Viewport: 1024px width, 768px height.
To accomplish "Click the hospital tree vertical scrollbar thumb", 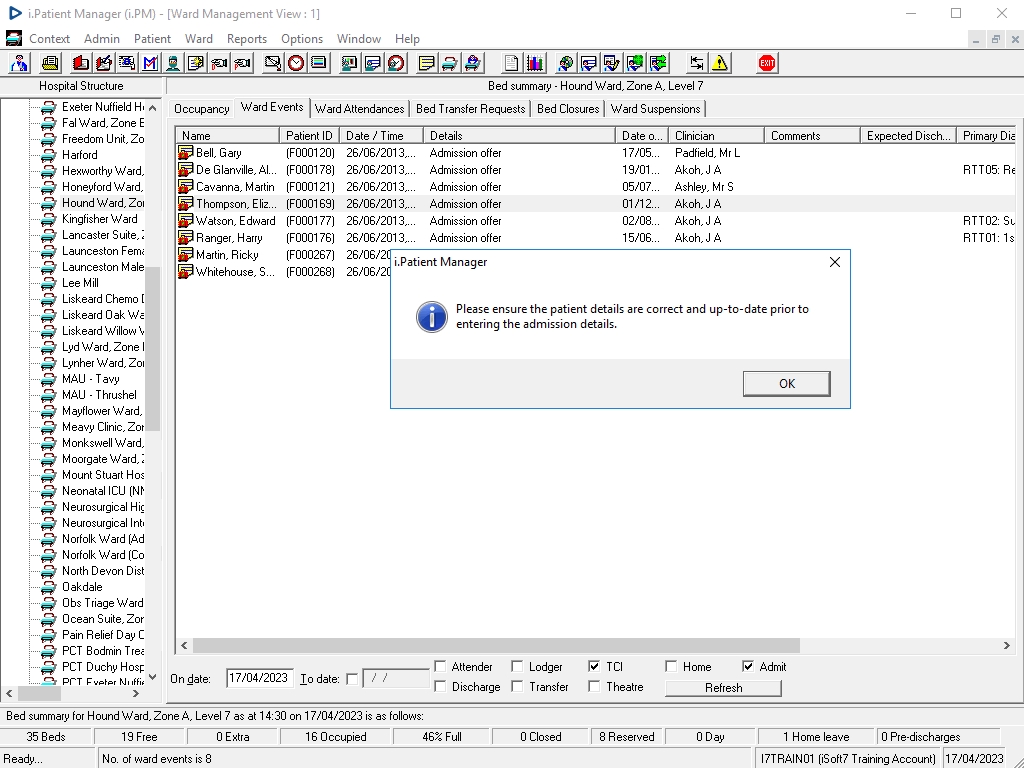I will tap(152, 349).
